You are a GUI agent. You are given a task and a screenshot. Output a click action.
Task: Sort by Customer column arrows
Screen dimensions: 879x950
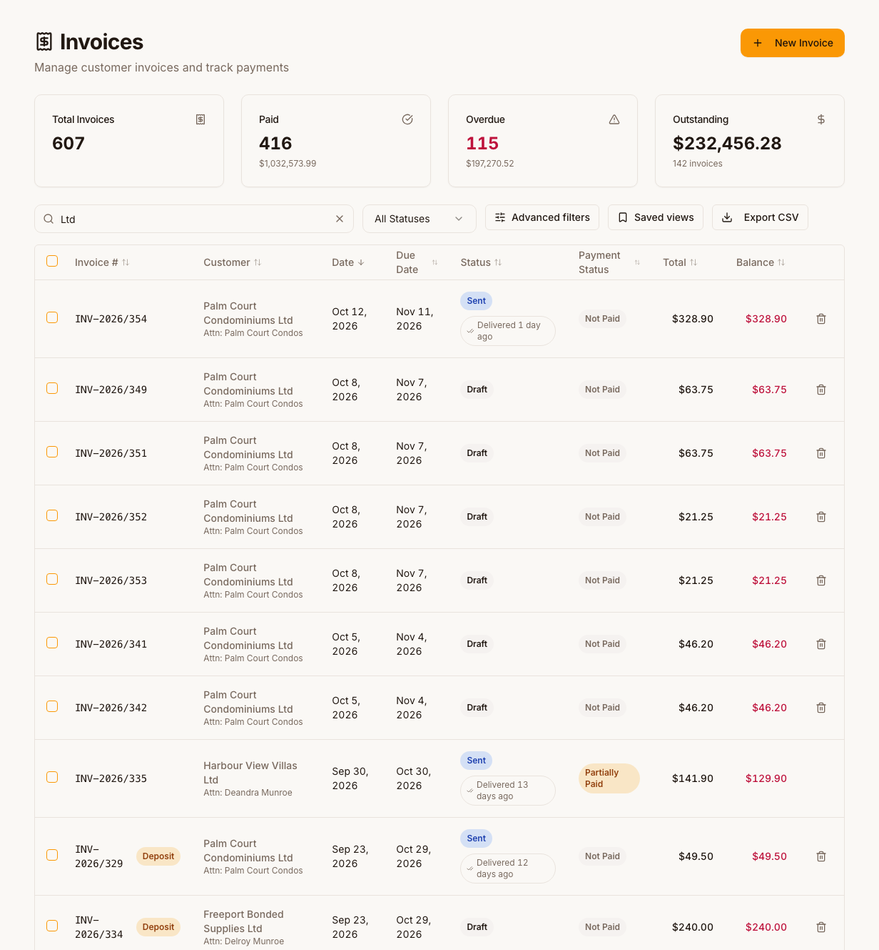tap(257, 262)
